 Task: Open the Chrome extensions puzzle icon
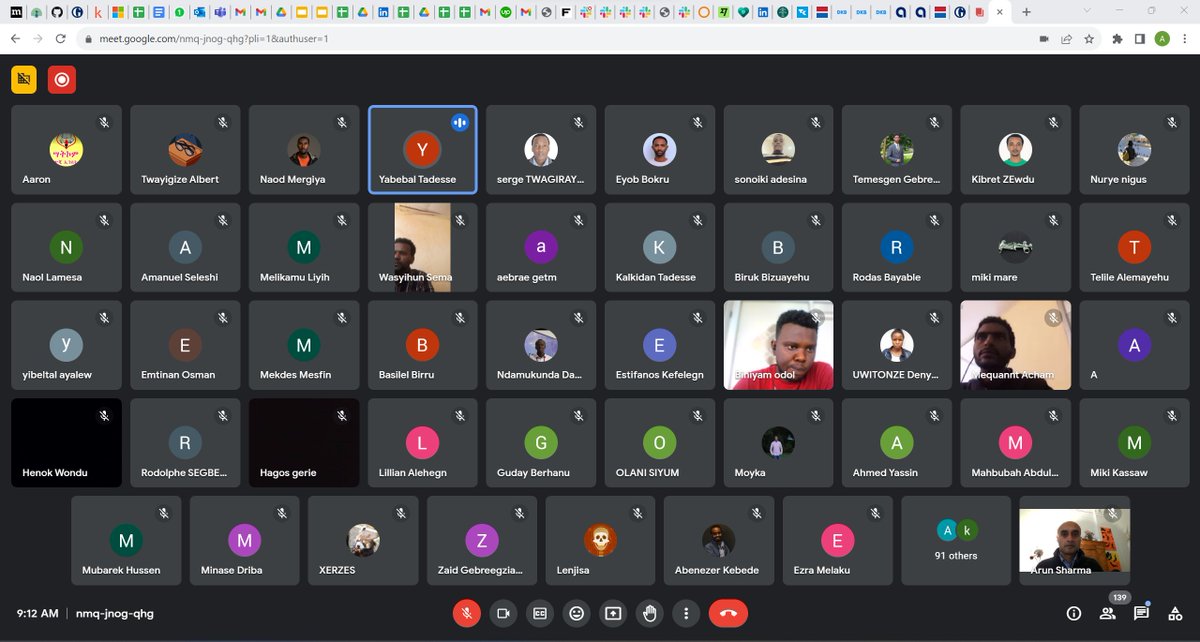pos(1117,39)
